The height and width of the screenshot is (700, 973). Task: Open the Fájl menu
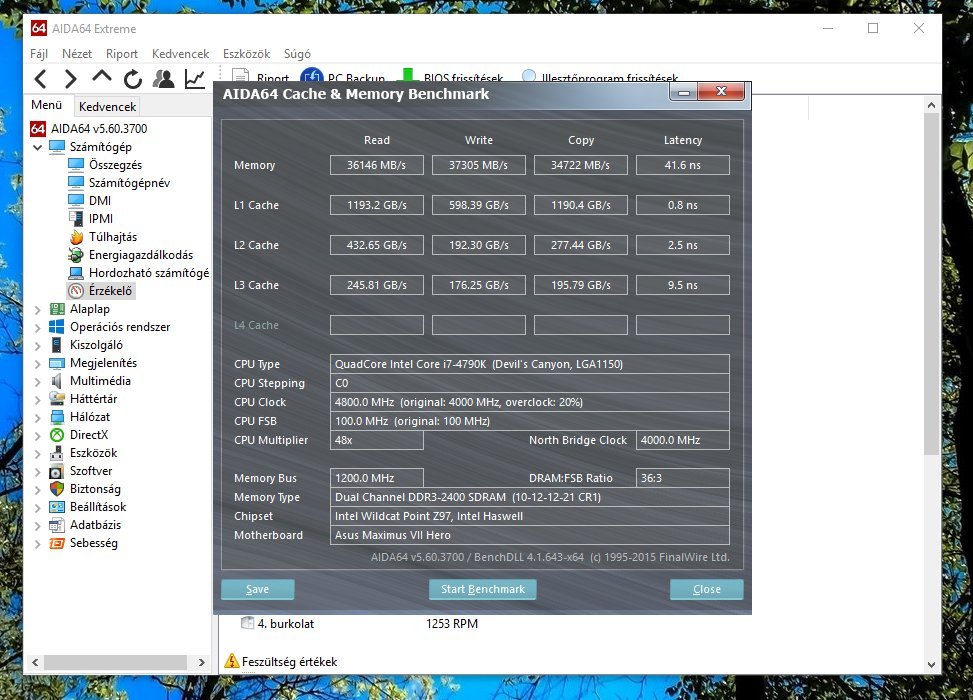pos(38,53)
